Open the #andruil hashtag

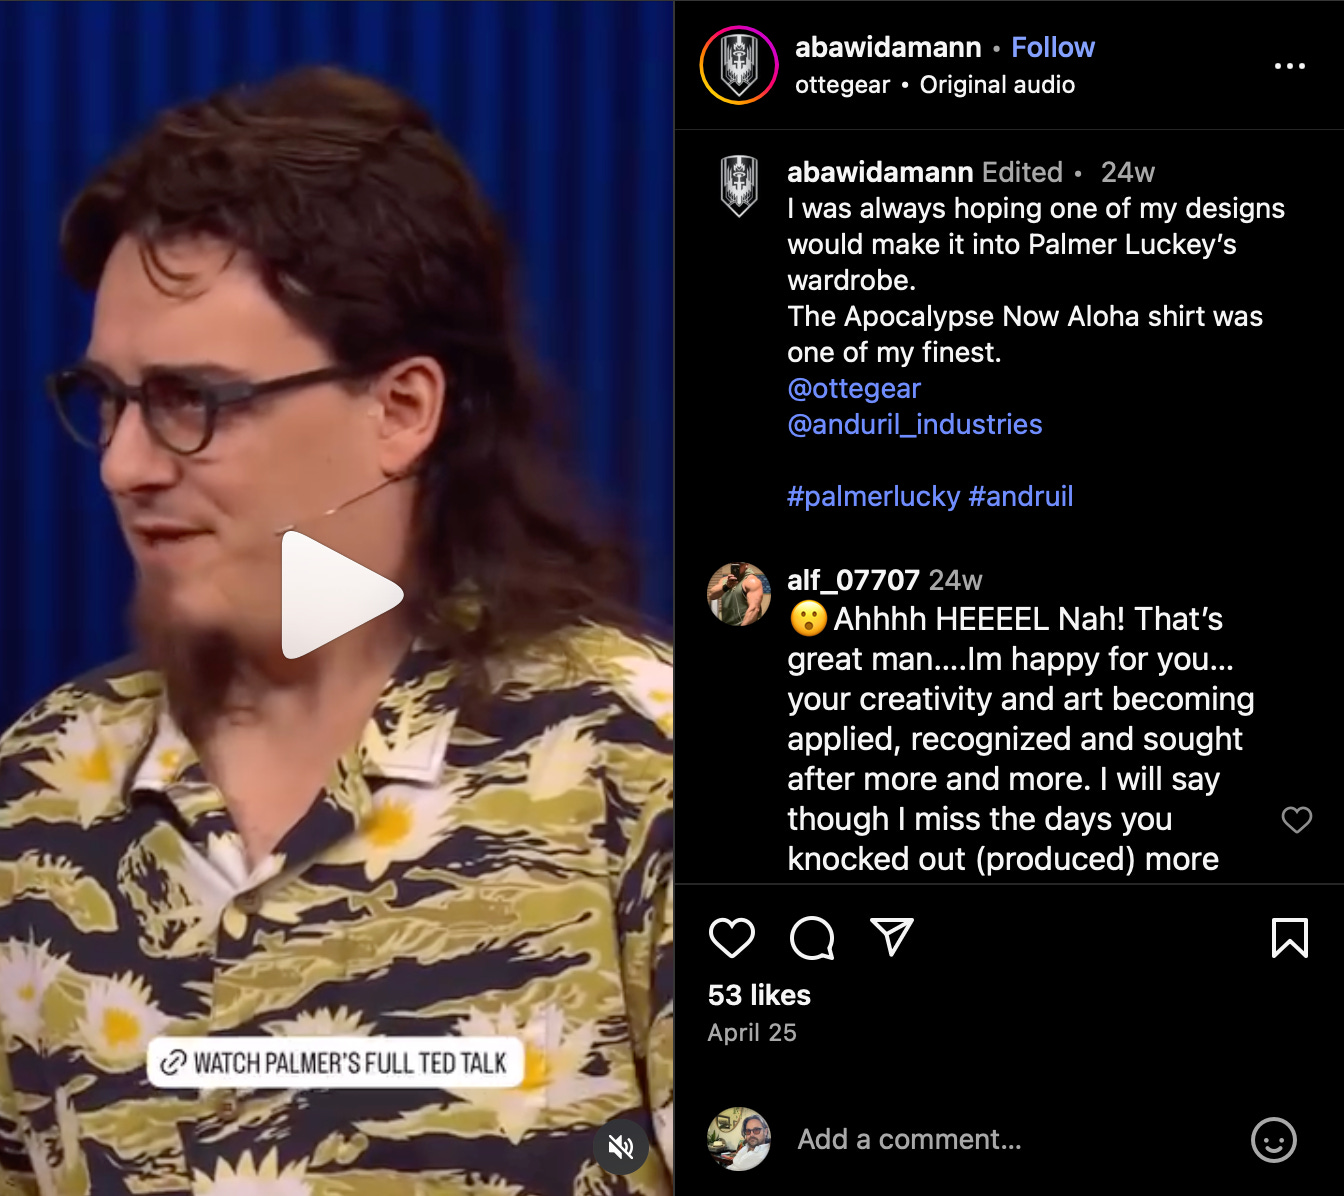click(1021, 496)
